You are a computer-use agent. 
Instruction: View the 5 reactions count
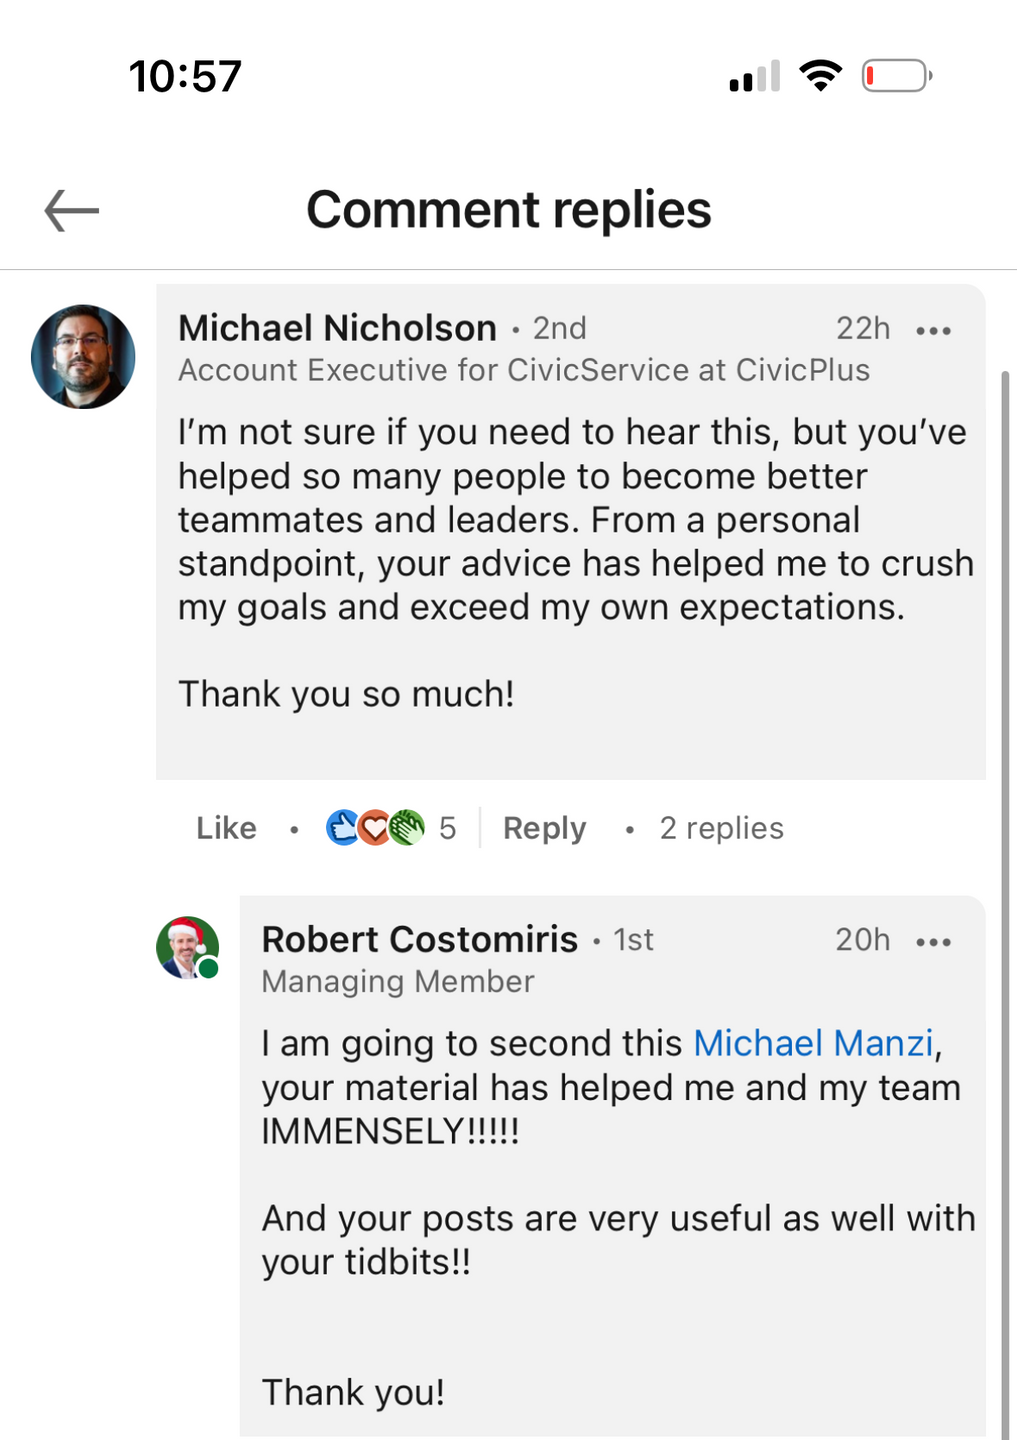pyautogui.click(x=447, y=828)
